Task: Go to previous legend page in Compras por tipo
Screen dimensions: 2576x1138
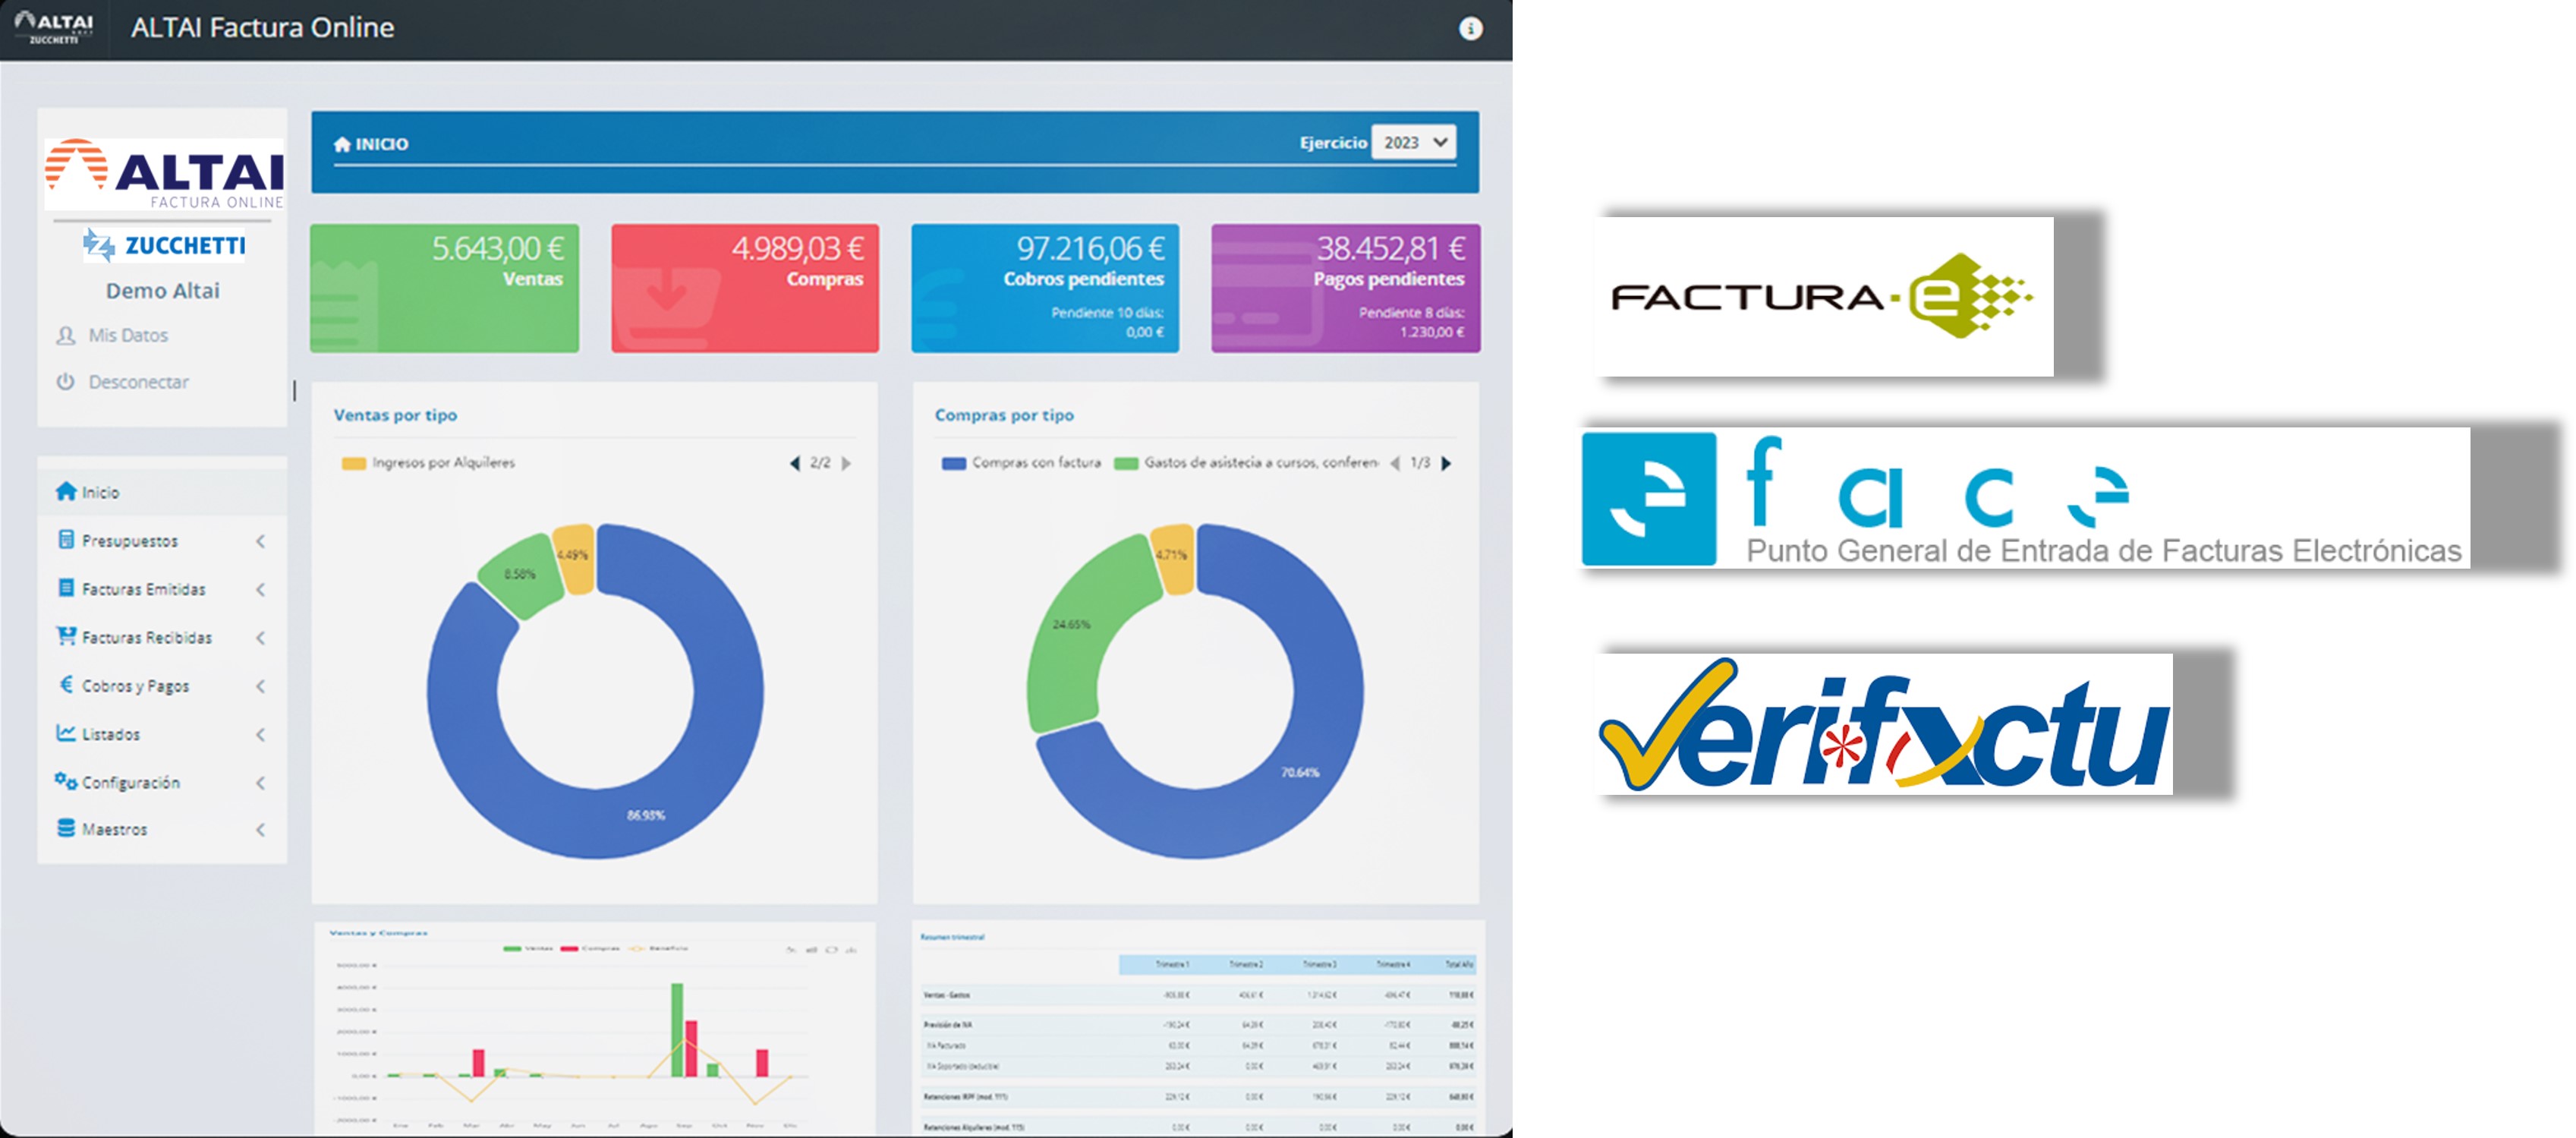Action: click(1395, 463)
